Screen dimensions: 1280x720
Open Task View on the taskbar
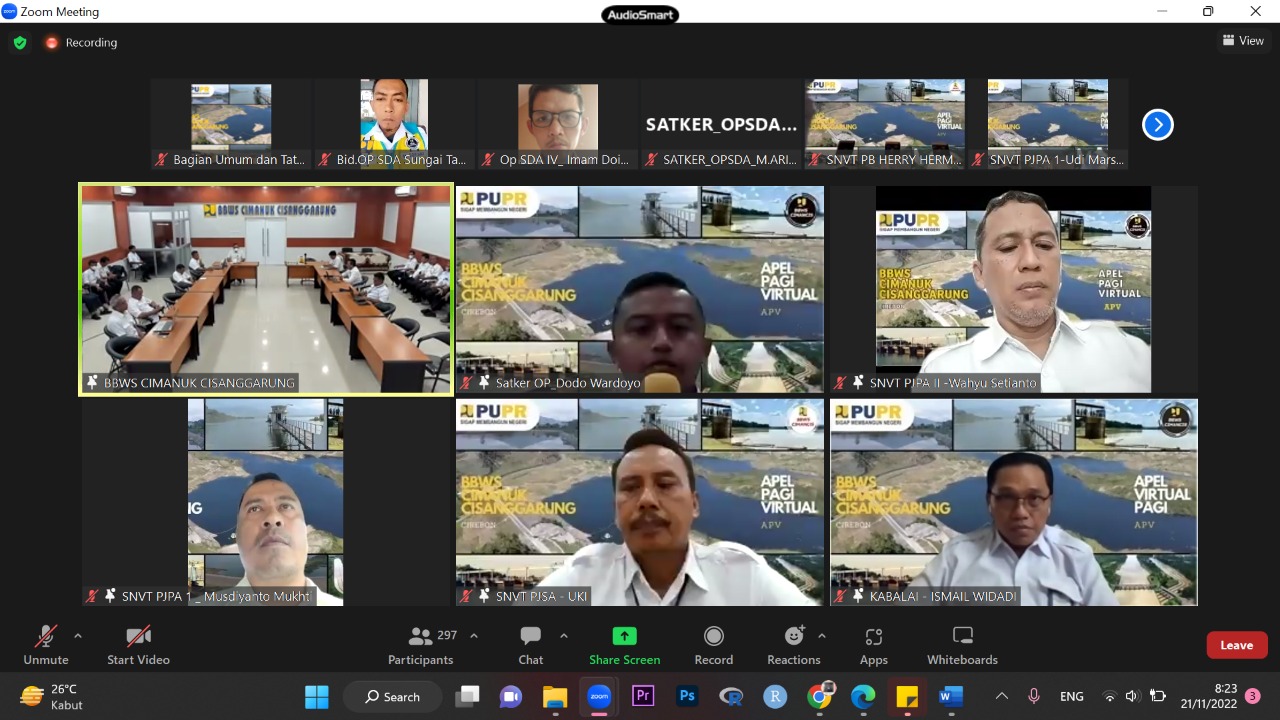click(x=467, y=696)
